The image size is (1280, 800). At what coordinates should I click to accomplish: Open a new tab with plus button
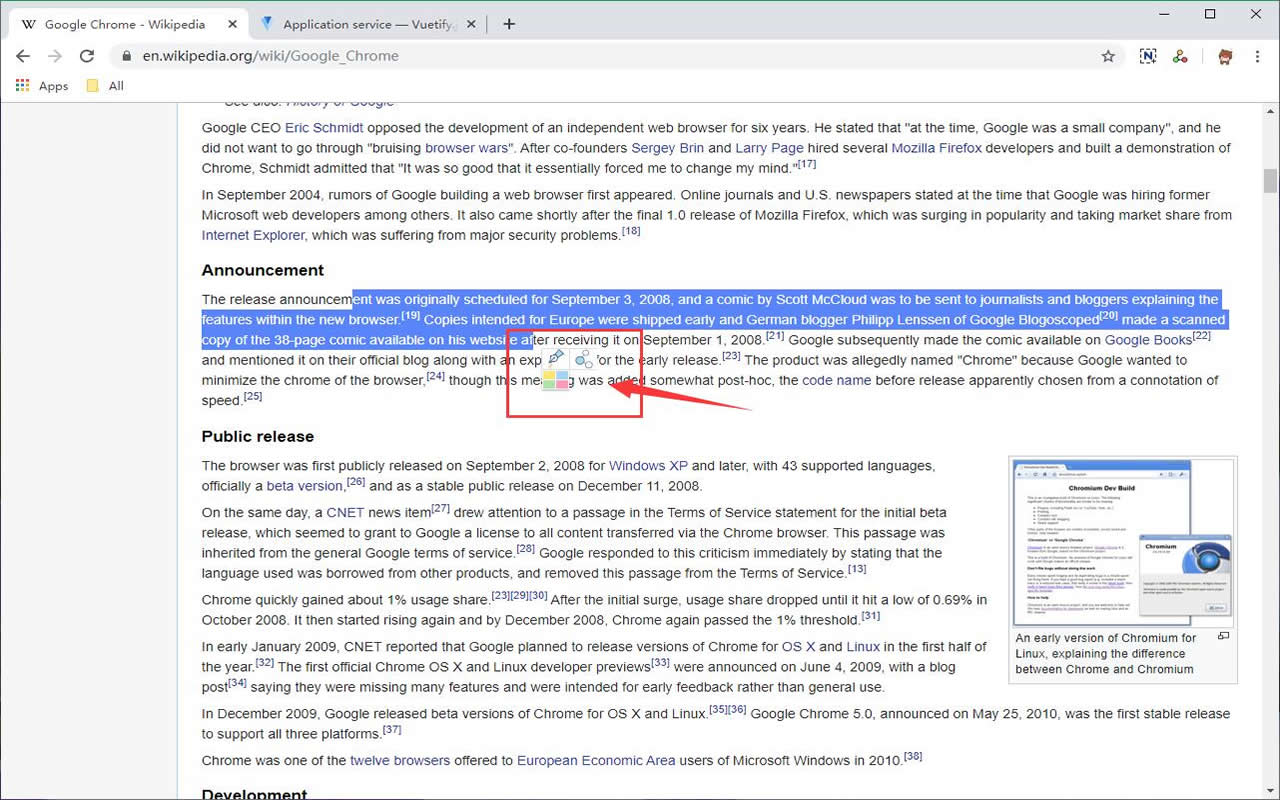coord(509,24)
